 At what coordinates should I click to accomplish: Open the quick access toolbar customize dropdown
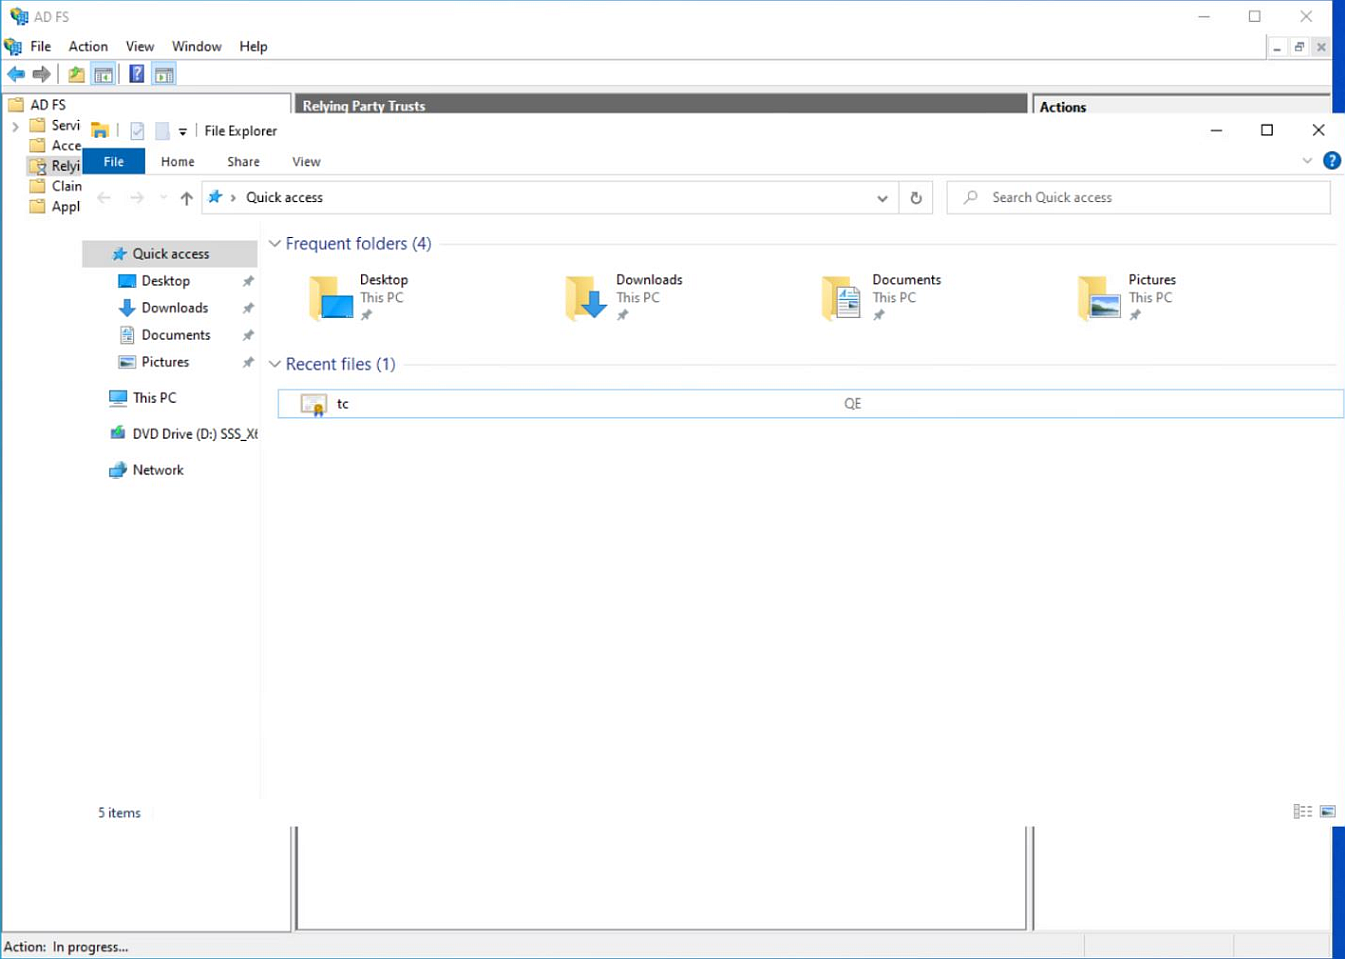click(182, 130)
